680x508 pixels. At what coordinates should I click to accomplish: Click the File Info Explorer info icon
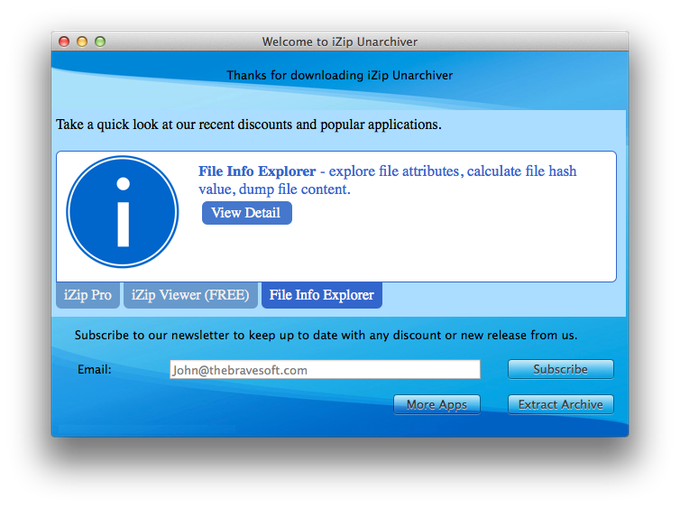pyautogui.click(x=122, y=212)
